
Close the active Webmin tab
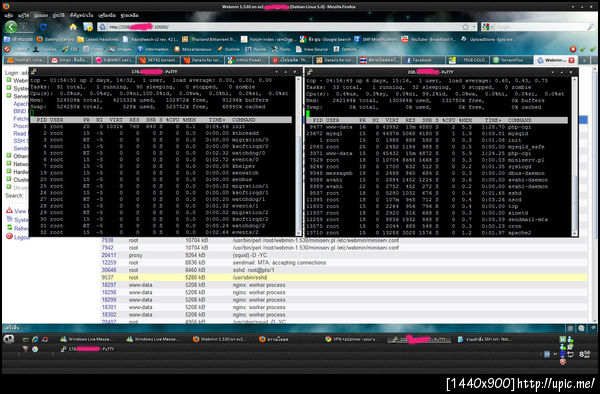click(x=571, y=60)
